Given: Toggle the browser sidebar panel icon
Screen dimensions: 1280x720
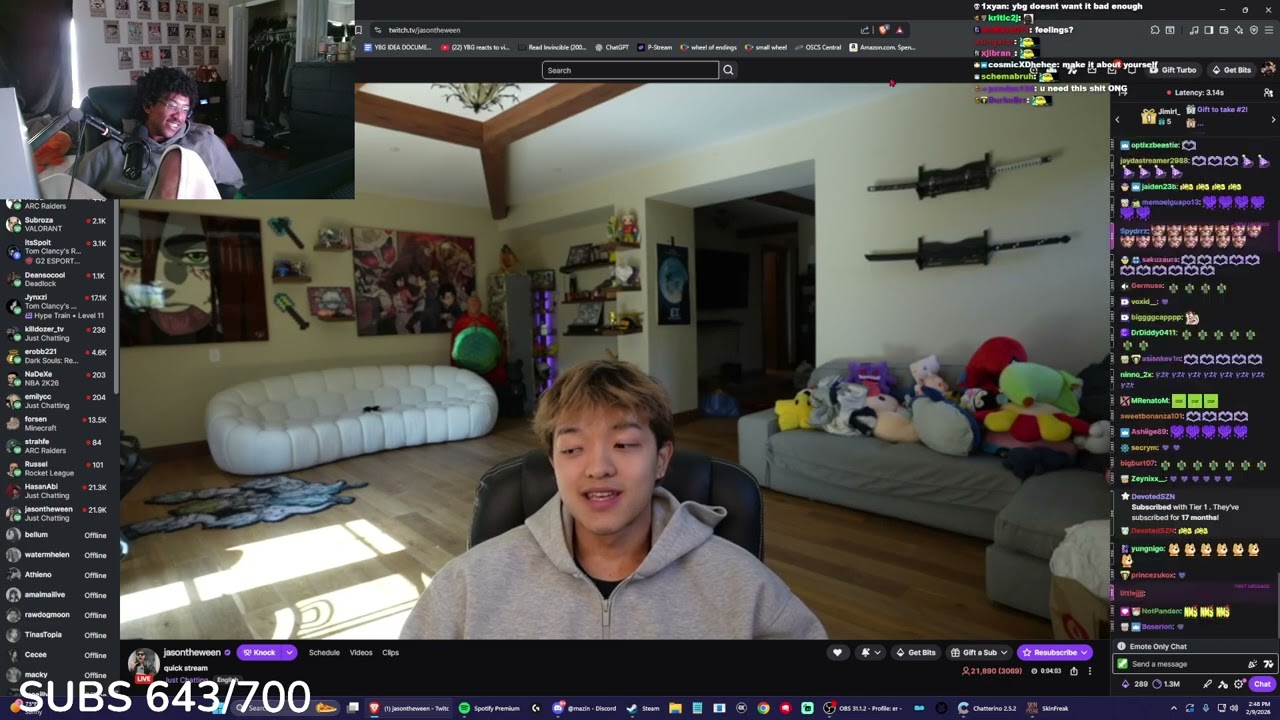Looking at the screenshot, I should pyautogui.click(x=1208, y=30).
